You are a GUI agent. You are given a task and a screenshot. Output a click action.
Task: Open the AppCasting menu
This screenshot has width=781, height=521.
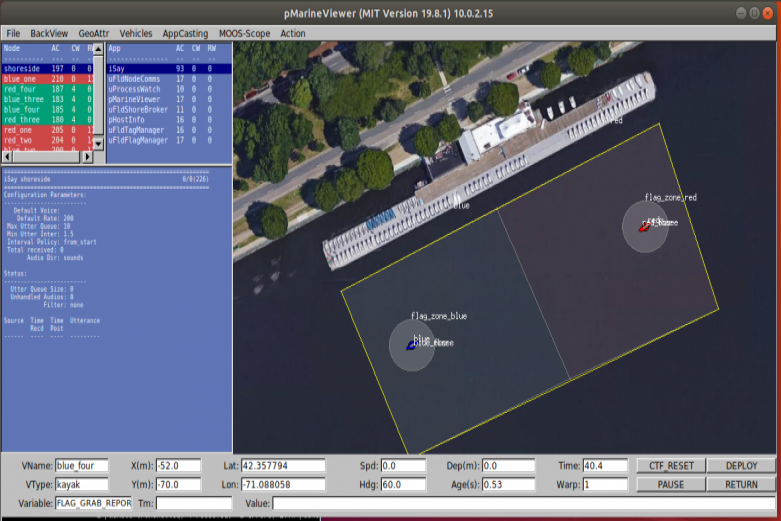185,33
